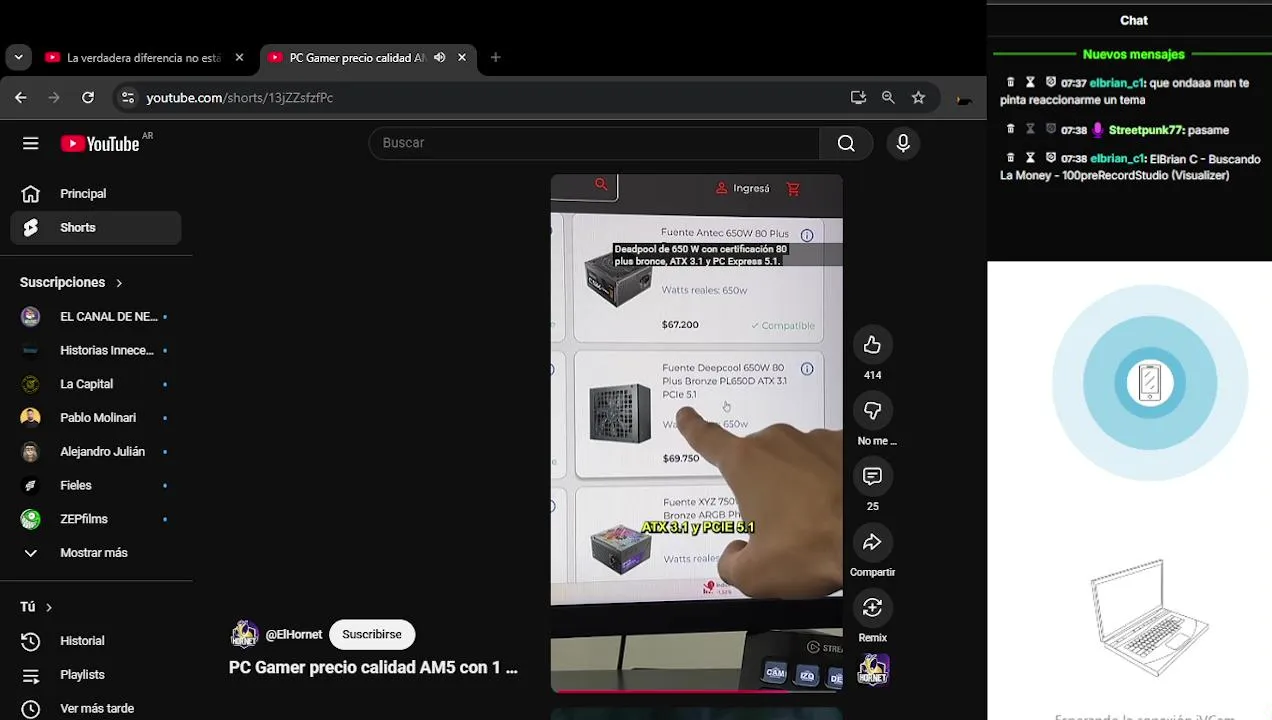
Task: Delete elbrian_c1's 07:38 chat message
Action: coord(1010,158)
